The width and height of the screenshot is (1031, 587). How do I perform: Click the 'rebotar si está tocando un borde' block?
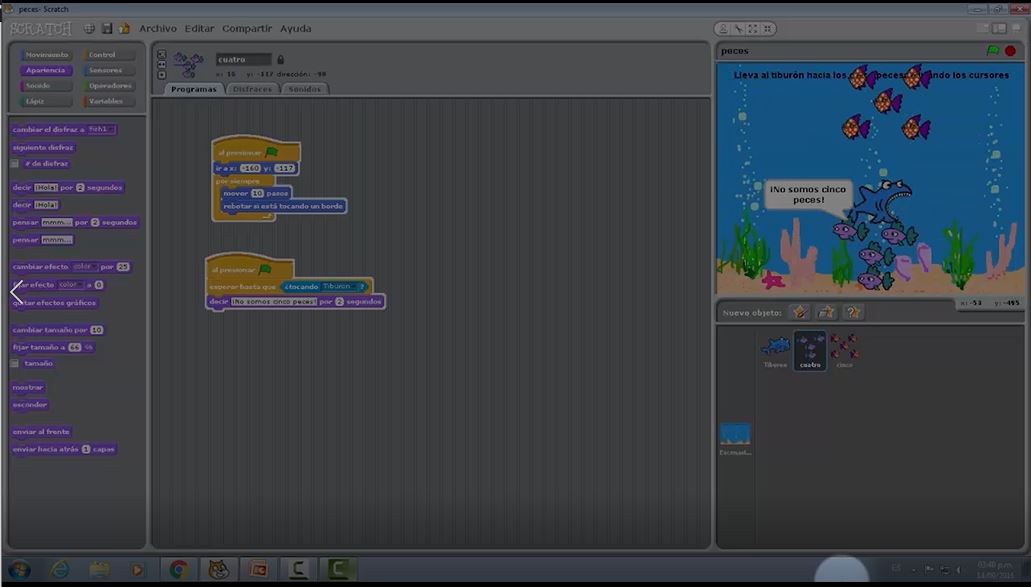[x=283, y=206]
